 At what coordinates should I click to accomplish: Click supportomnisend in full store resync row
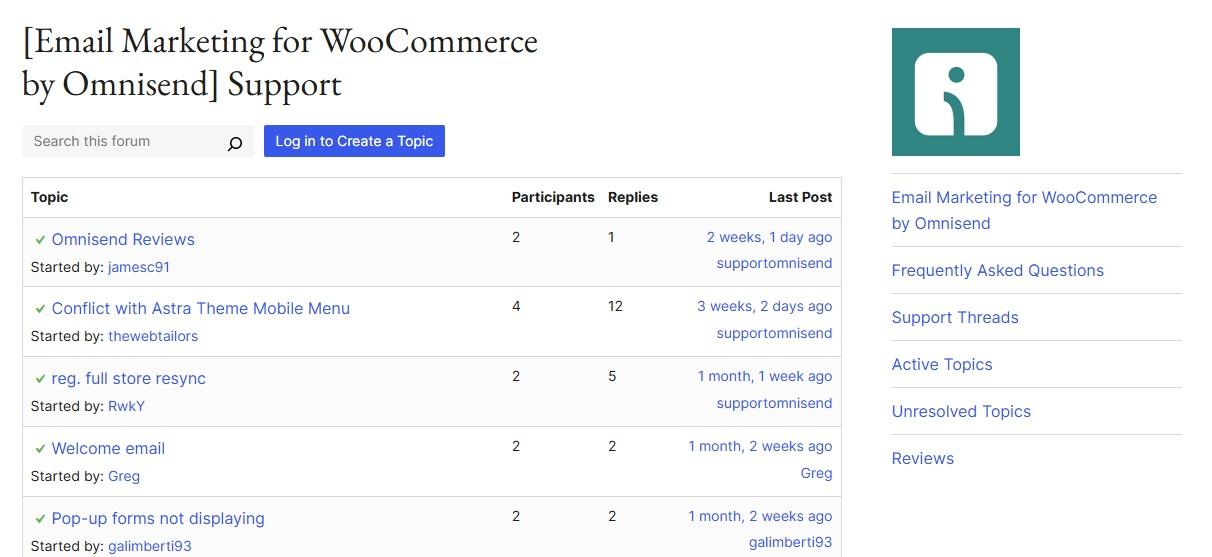[774, 403]
